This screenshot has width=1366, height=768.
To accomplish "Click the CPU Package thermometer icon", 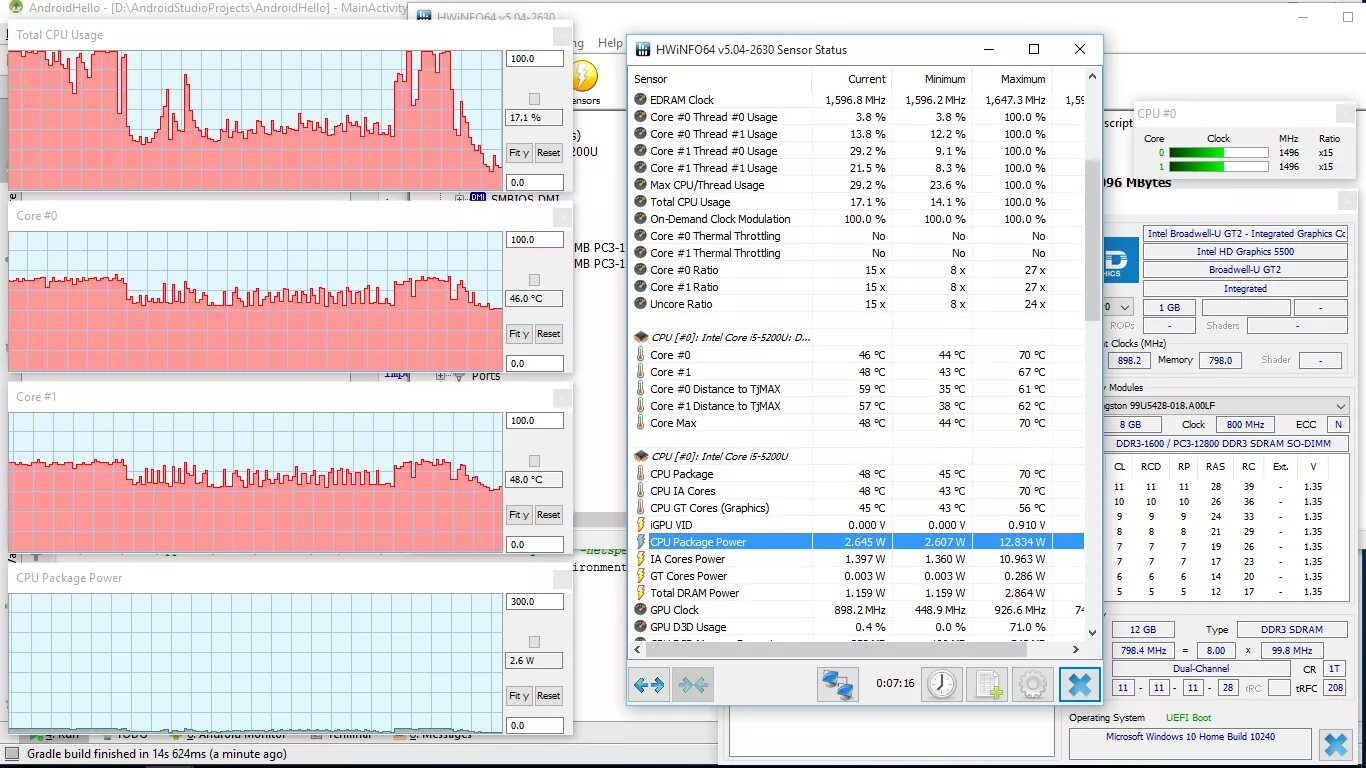I will point(641,474).
